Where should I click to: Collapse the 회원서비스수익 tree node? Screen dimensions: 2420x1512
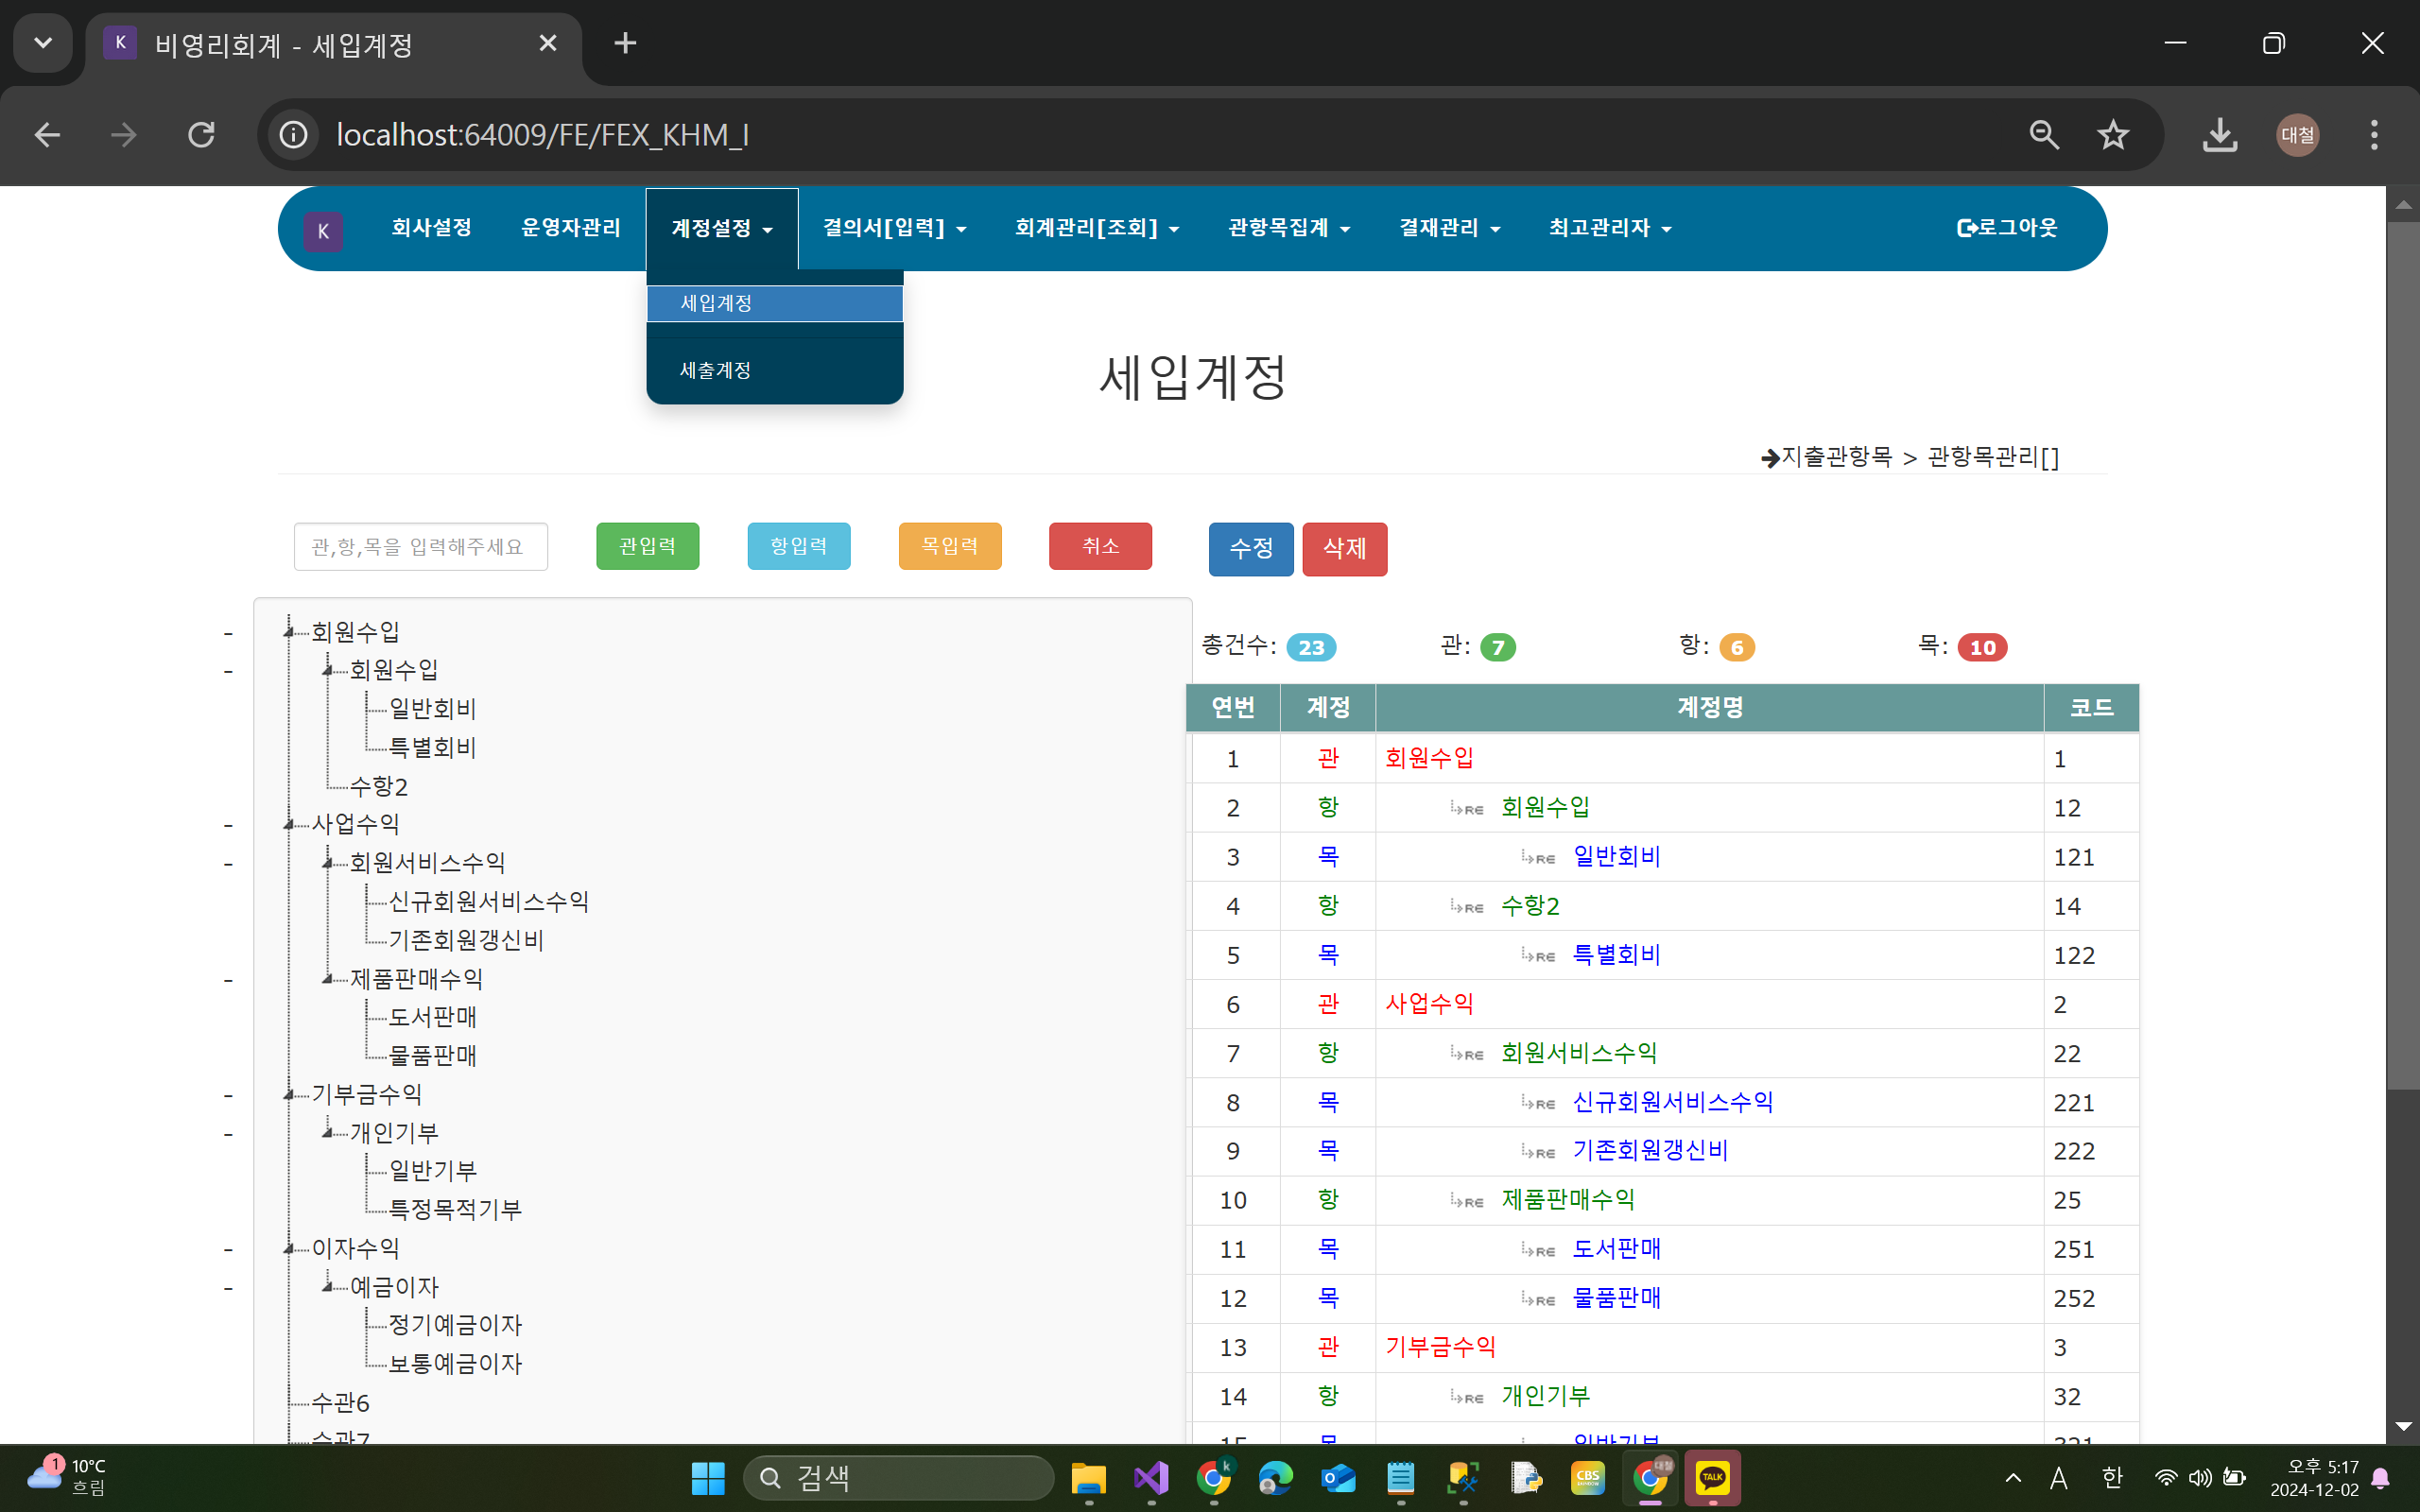[328, 863]
